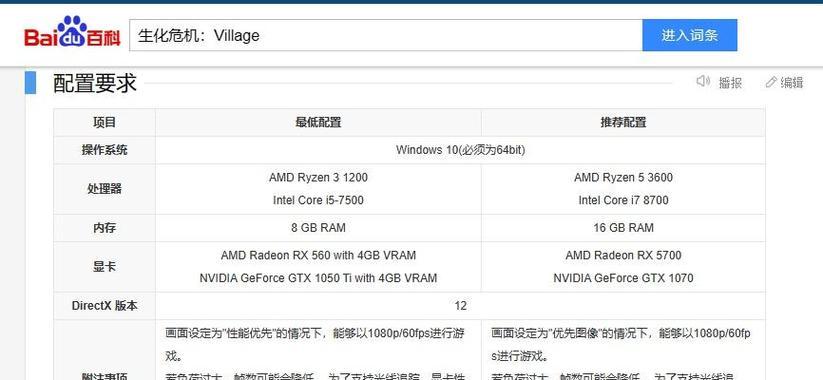This screenshot has width=823, height=380.
Task: Click the 进入词条 button
Action: point(689,35)
